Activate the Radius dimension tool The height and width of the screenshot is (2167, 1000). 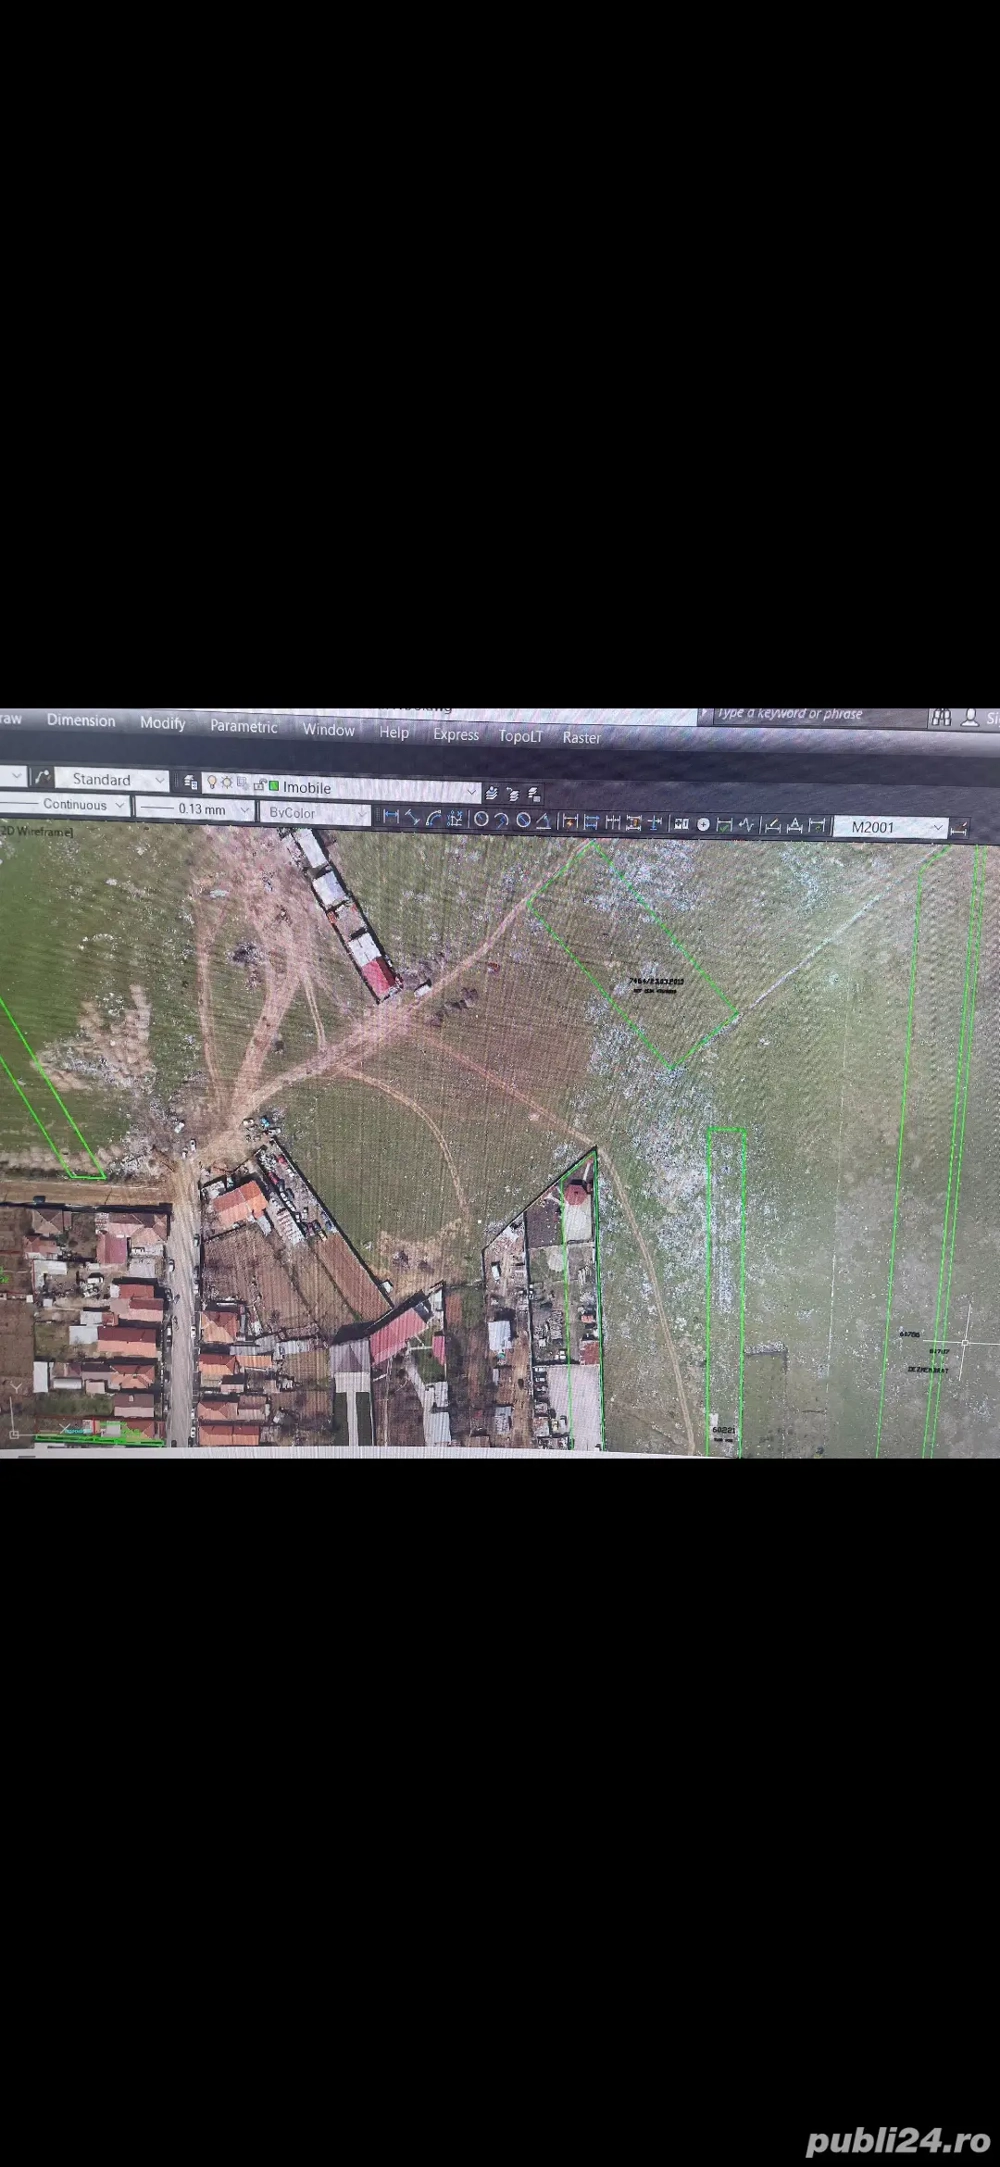point(481,820)
